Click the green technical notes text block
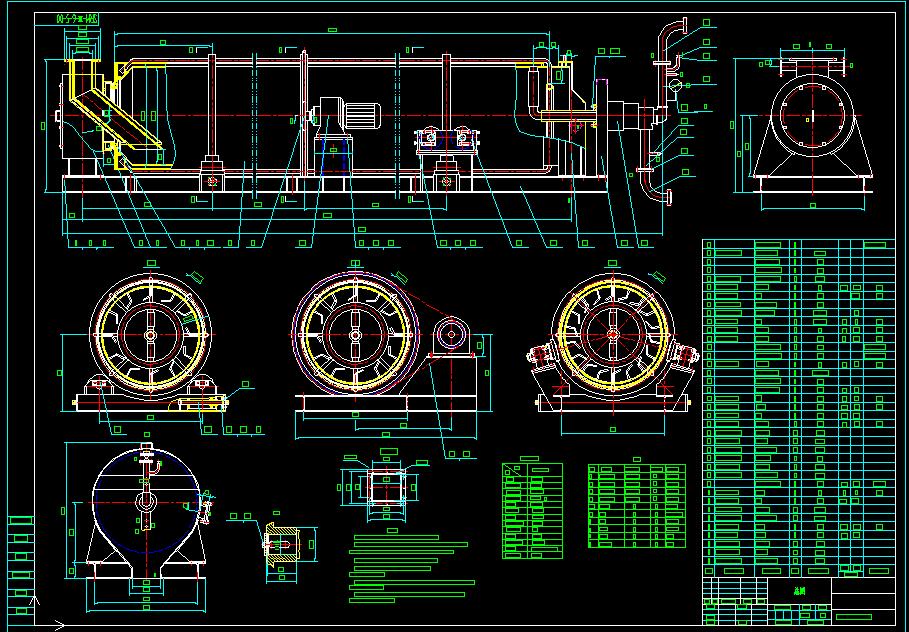Image resolution: width=909 pixels, height=632 pixels. click(x=412, y=569)
